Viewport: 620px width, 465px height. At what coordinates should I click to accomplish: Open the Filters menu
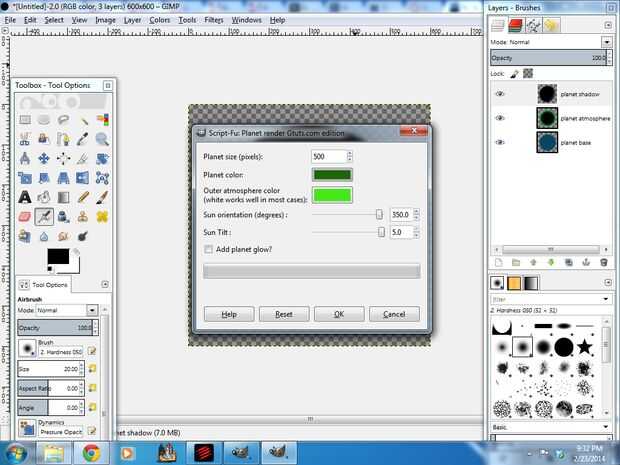(x=214, y=20)
